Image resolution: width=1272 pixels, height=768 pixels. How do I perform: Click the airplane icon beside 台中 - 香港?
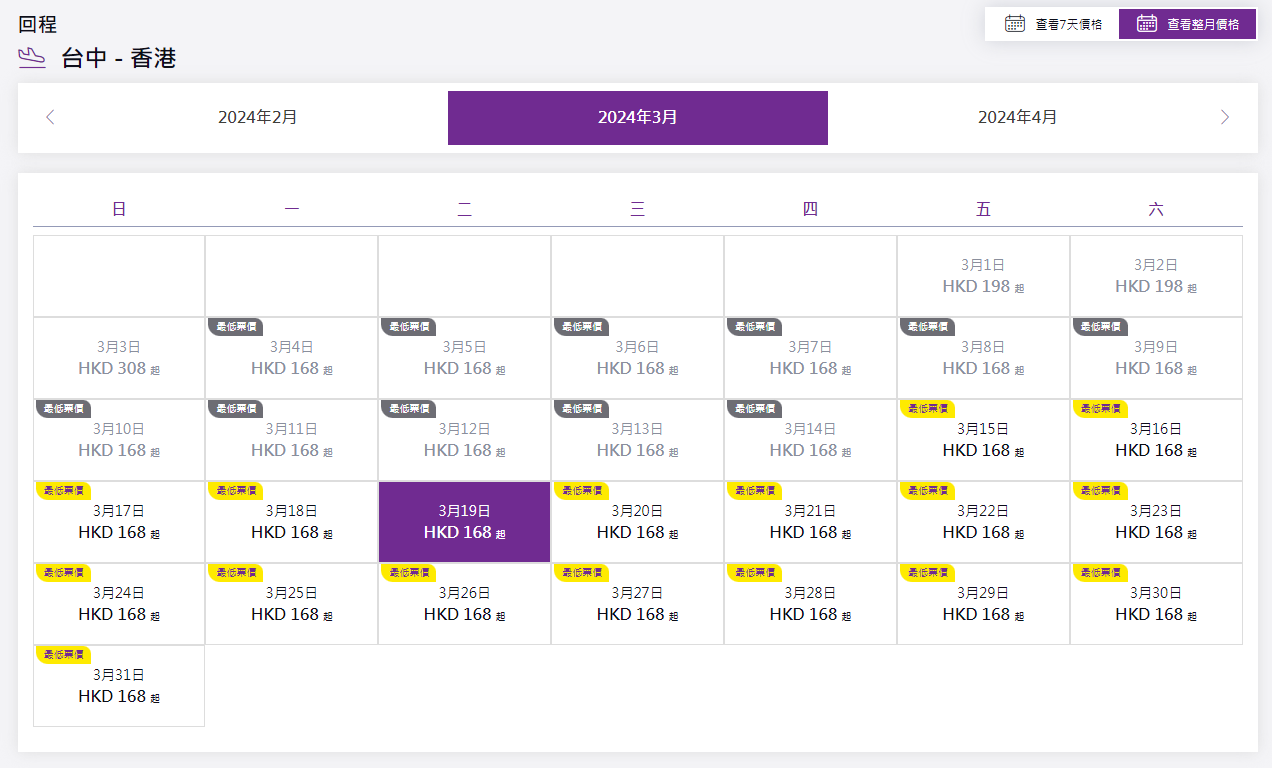point(32,58)
